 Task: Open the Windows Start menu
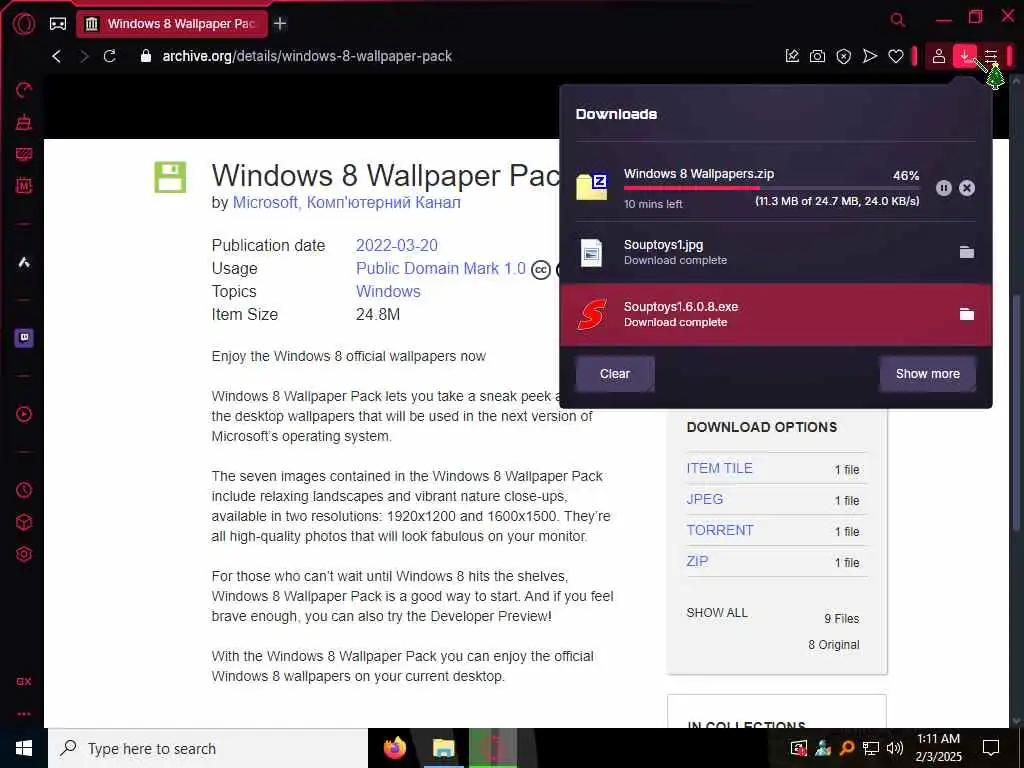[24, 748]
